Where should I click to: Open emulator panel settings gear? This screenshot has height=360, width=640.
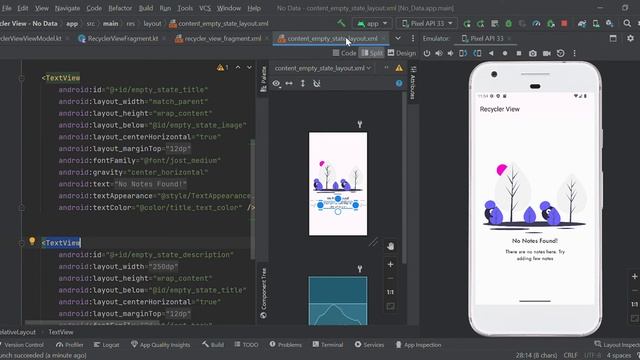(x=630, y=38)
